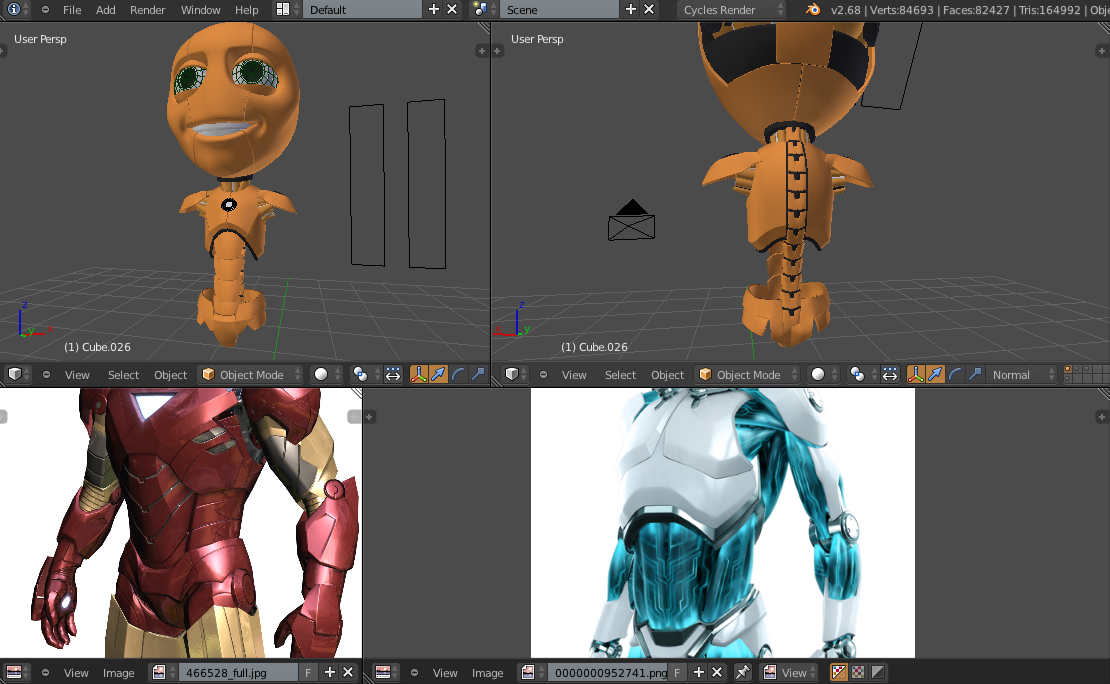Open Object Mode dropdown in left viewport
Image resolution: width=1110 pixels, height=684 pixels.
251,375
